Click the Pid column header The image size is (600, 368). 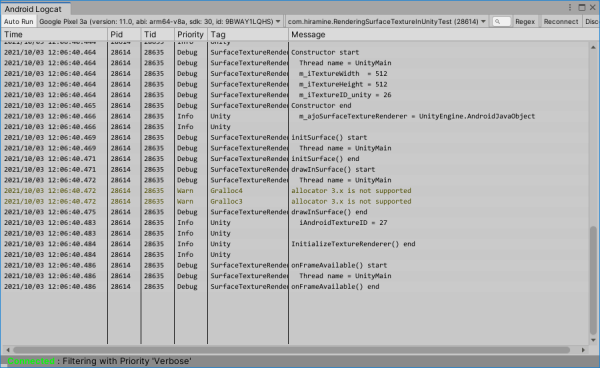(x=124, y=34)
